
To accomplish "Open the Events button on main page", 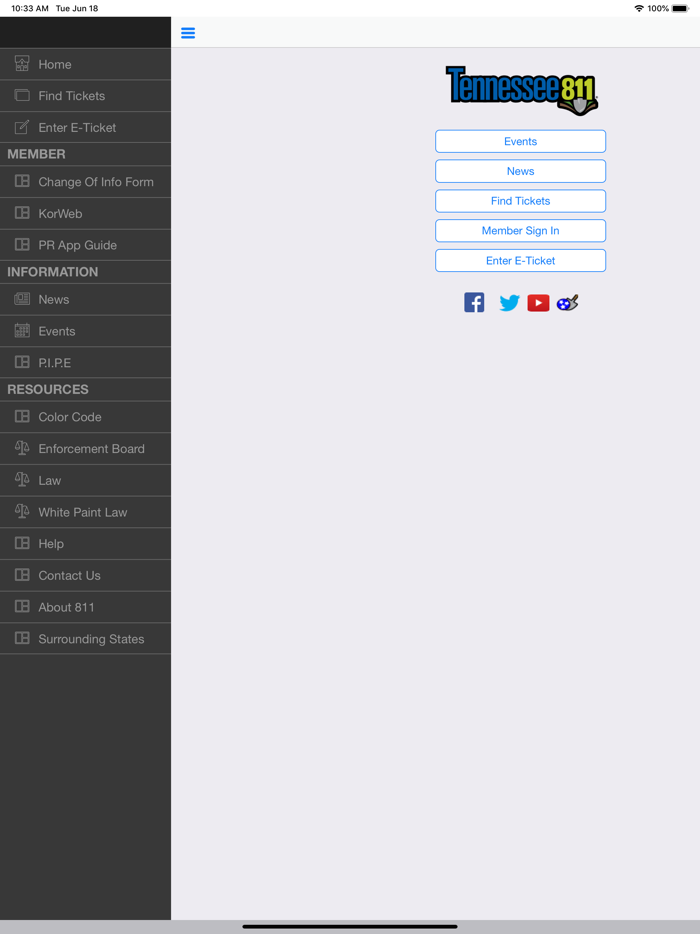I will pos(521,141).
